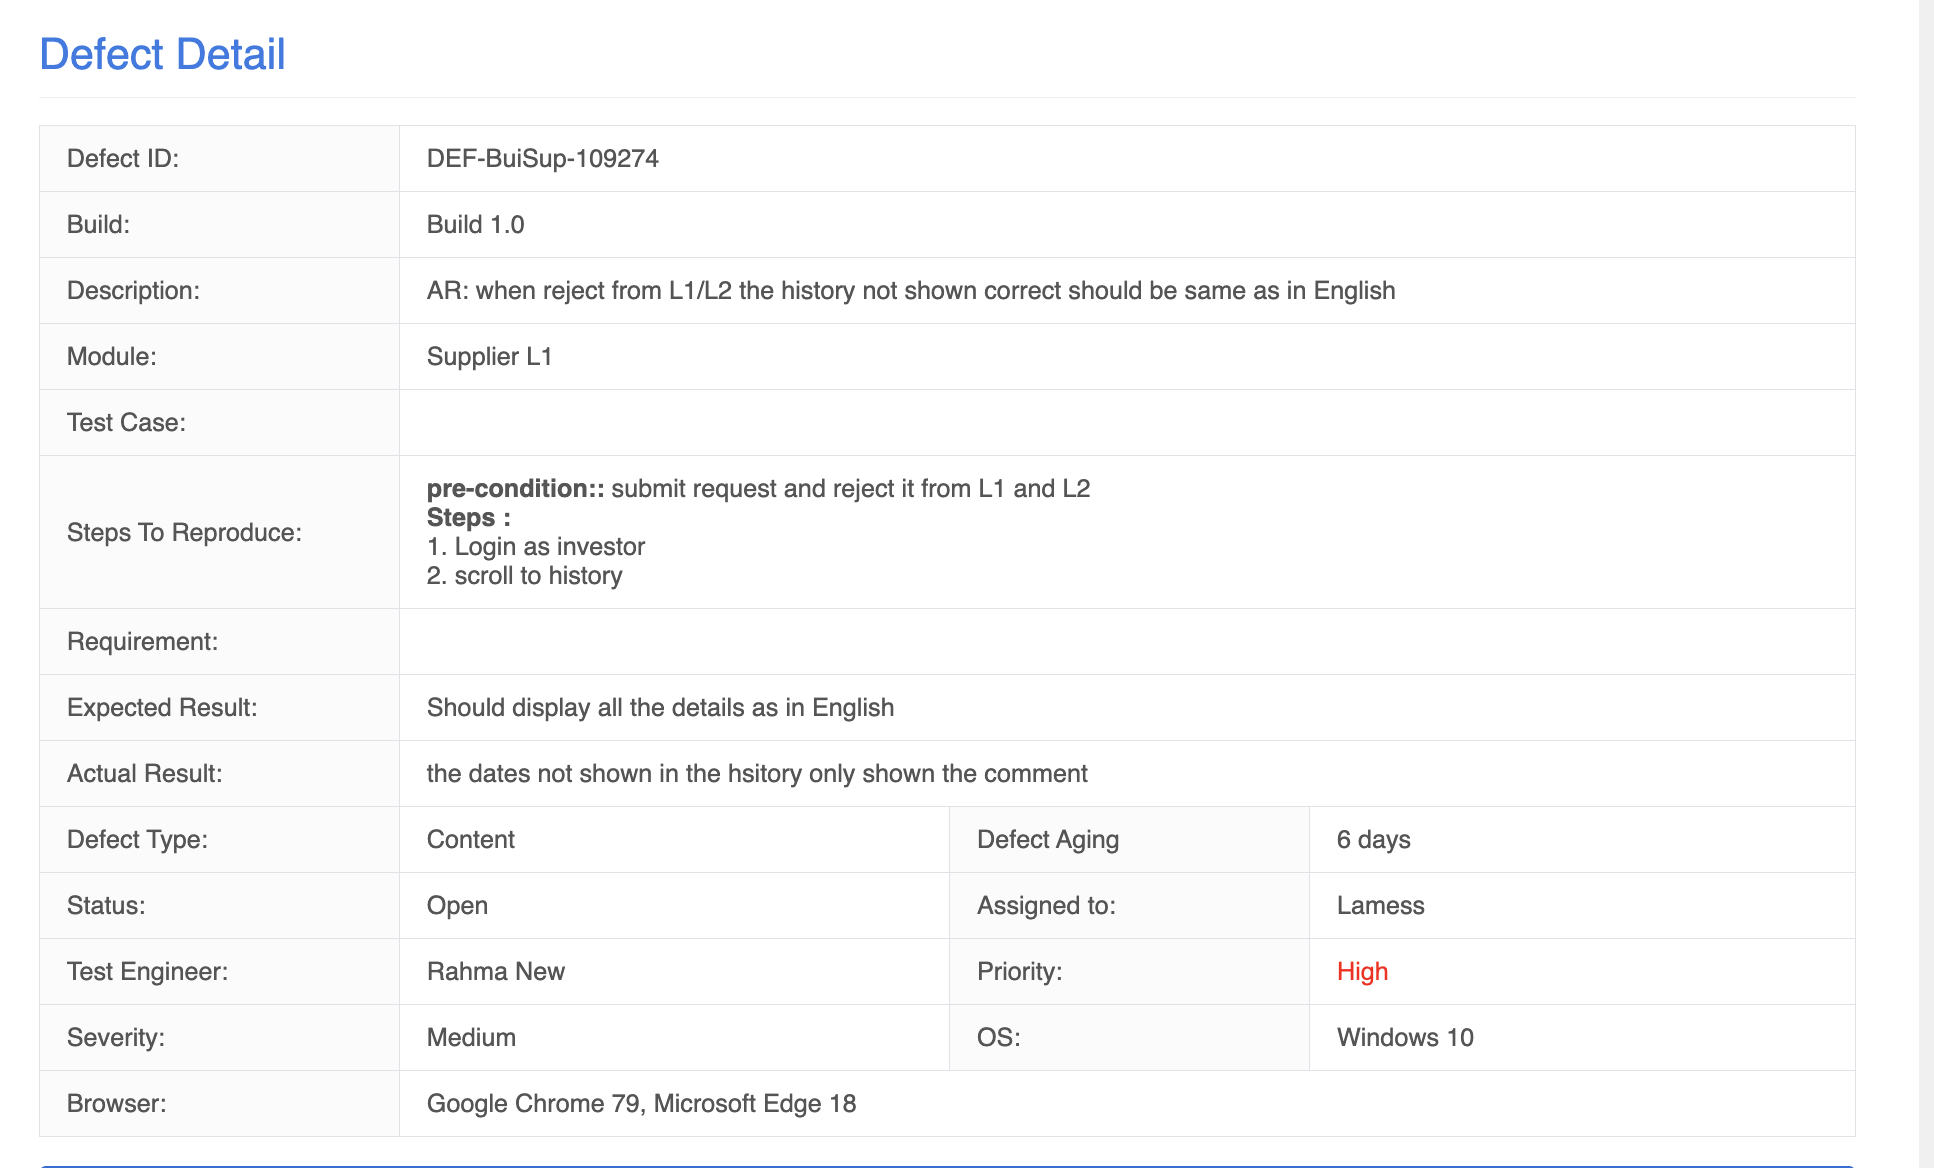
Task: Click the Open status value
Action: click(457, 906)
